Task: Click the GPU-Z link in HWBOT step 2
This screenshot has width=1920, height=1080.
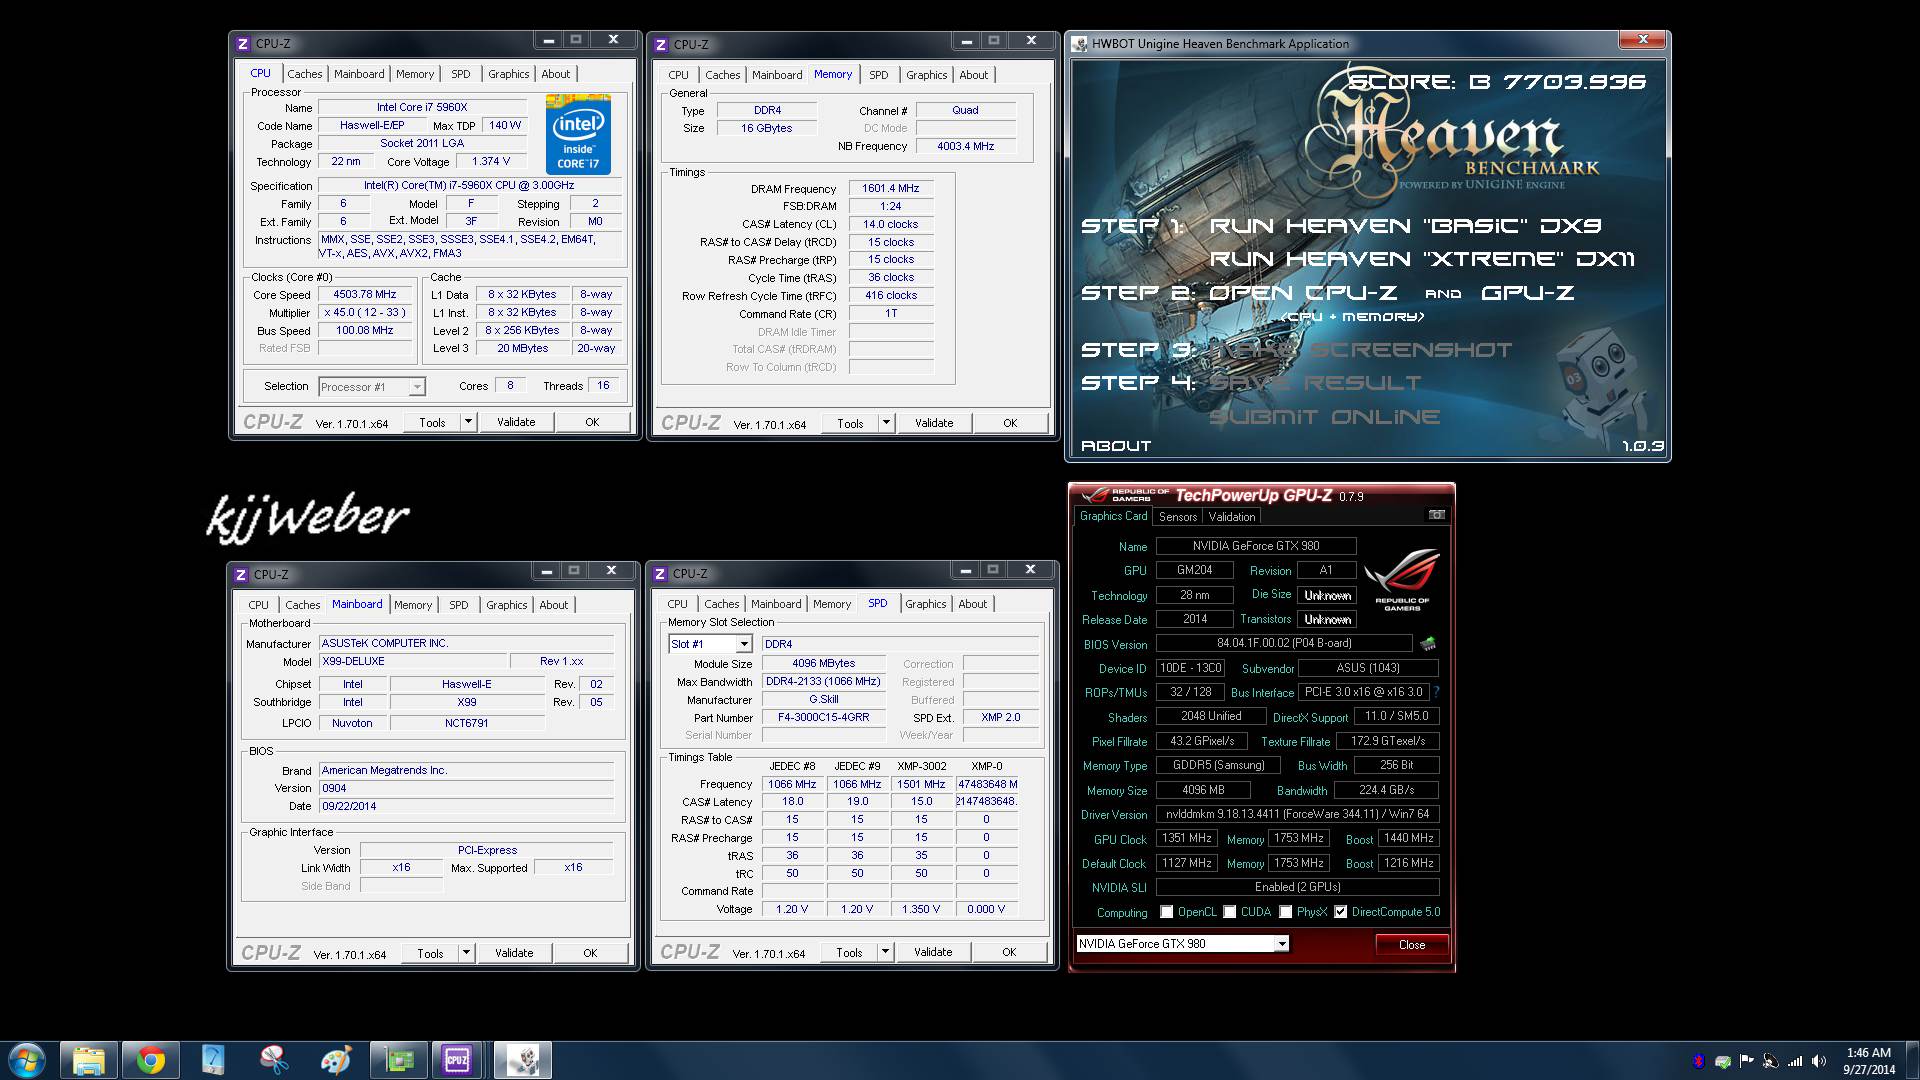Action: [1527, 293]
